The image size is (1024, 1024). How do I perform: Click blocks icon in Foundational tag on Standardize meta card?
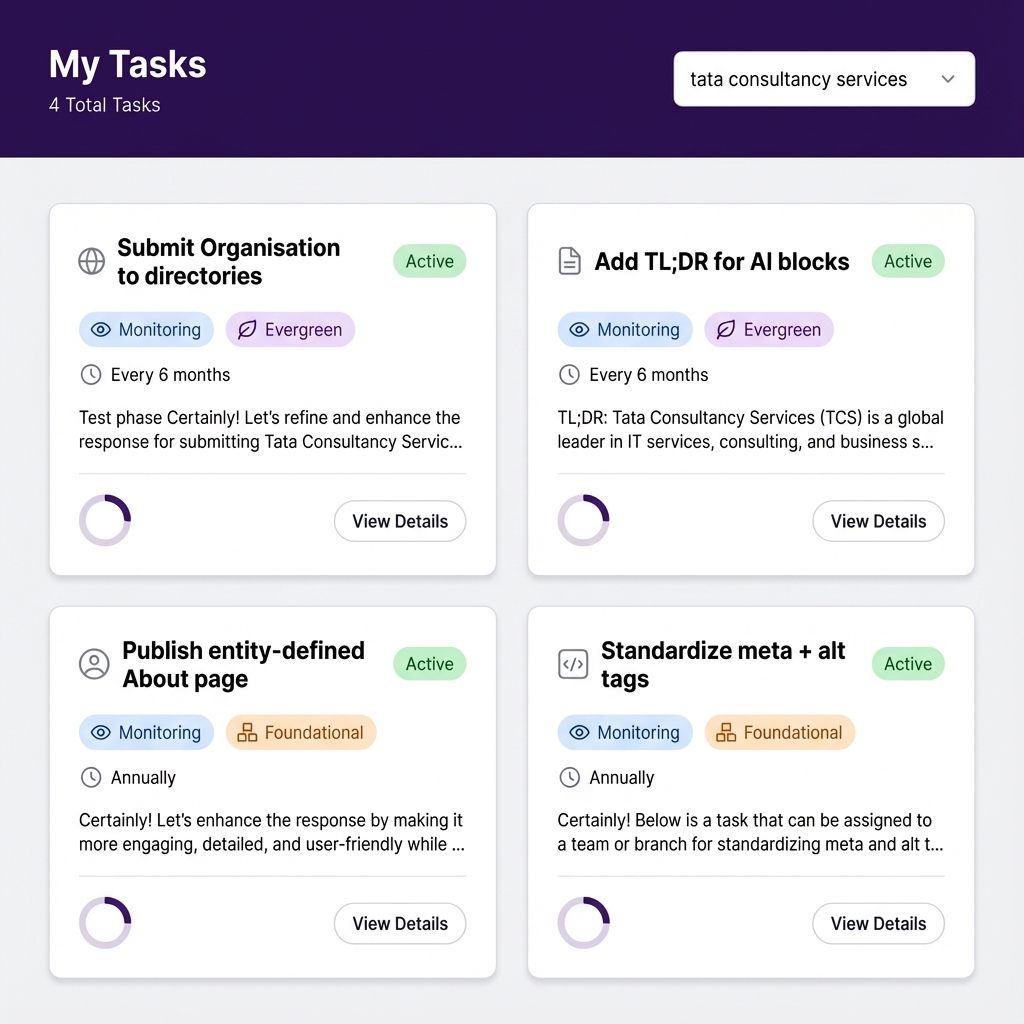tap(726, 733)
